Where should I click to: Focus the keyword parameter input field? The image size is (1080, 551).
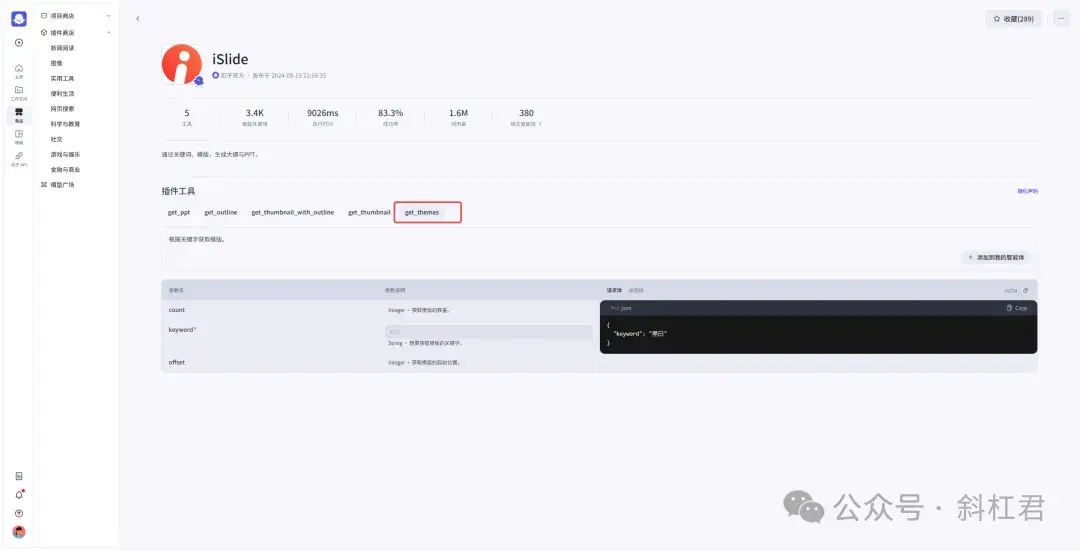(489, 331)
